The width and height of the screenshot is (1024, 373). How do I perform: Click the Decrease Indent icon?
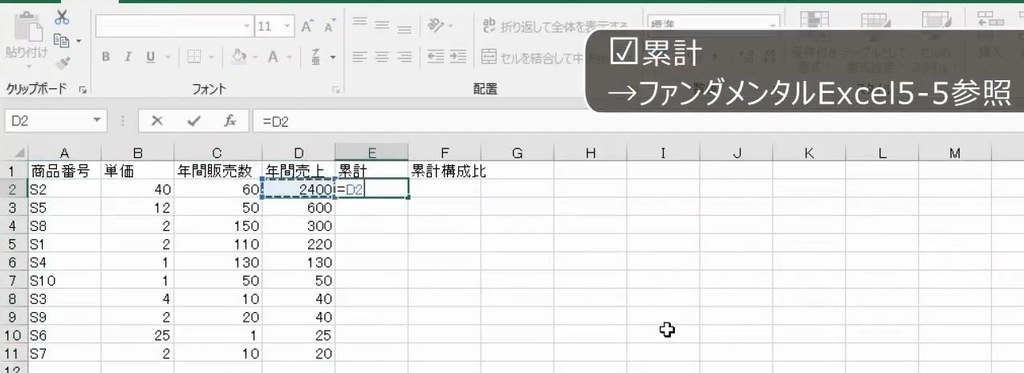(x=436, y=57)
